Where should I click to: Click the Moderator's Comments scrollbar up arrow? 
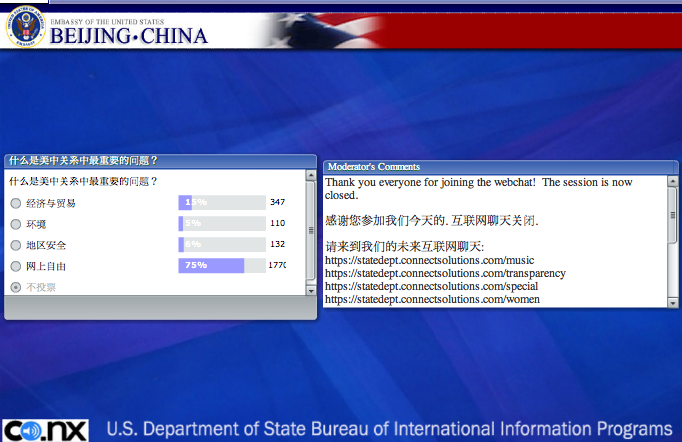(x=672, y=182)
